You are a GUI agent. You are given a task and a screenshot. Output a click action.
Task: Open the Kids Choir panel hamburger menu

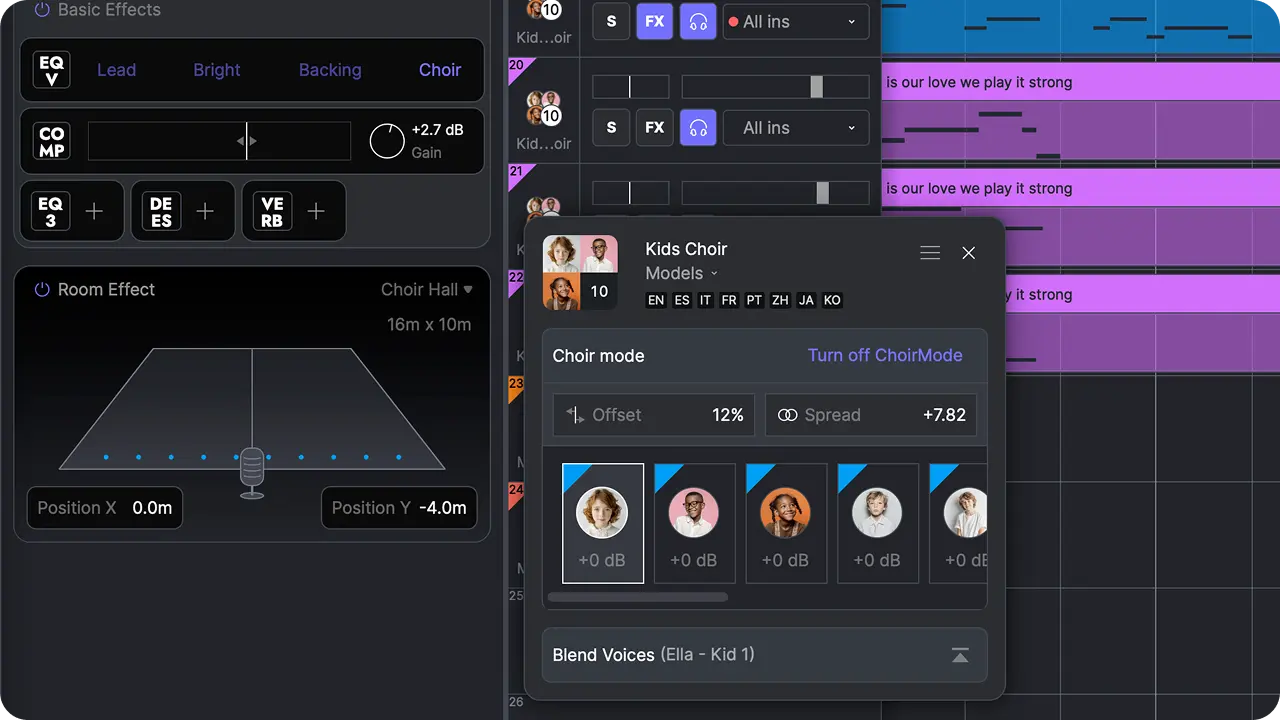pyautogui.click(x=930, y=253)
